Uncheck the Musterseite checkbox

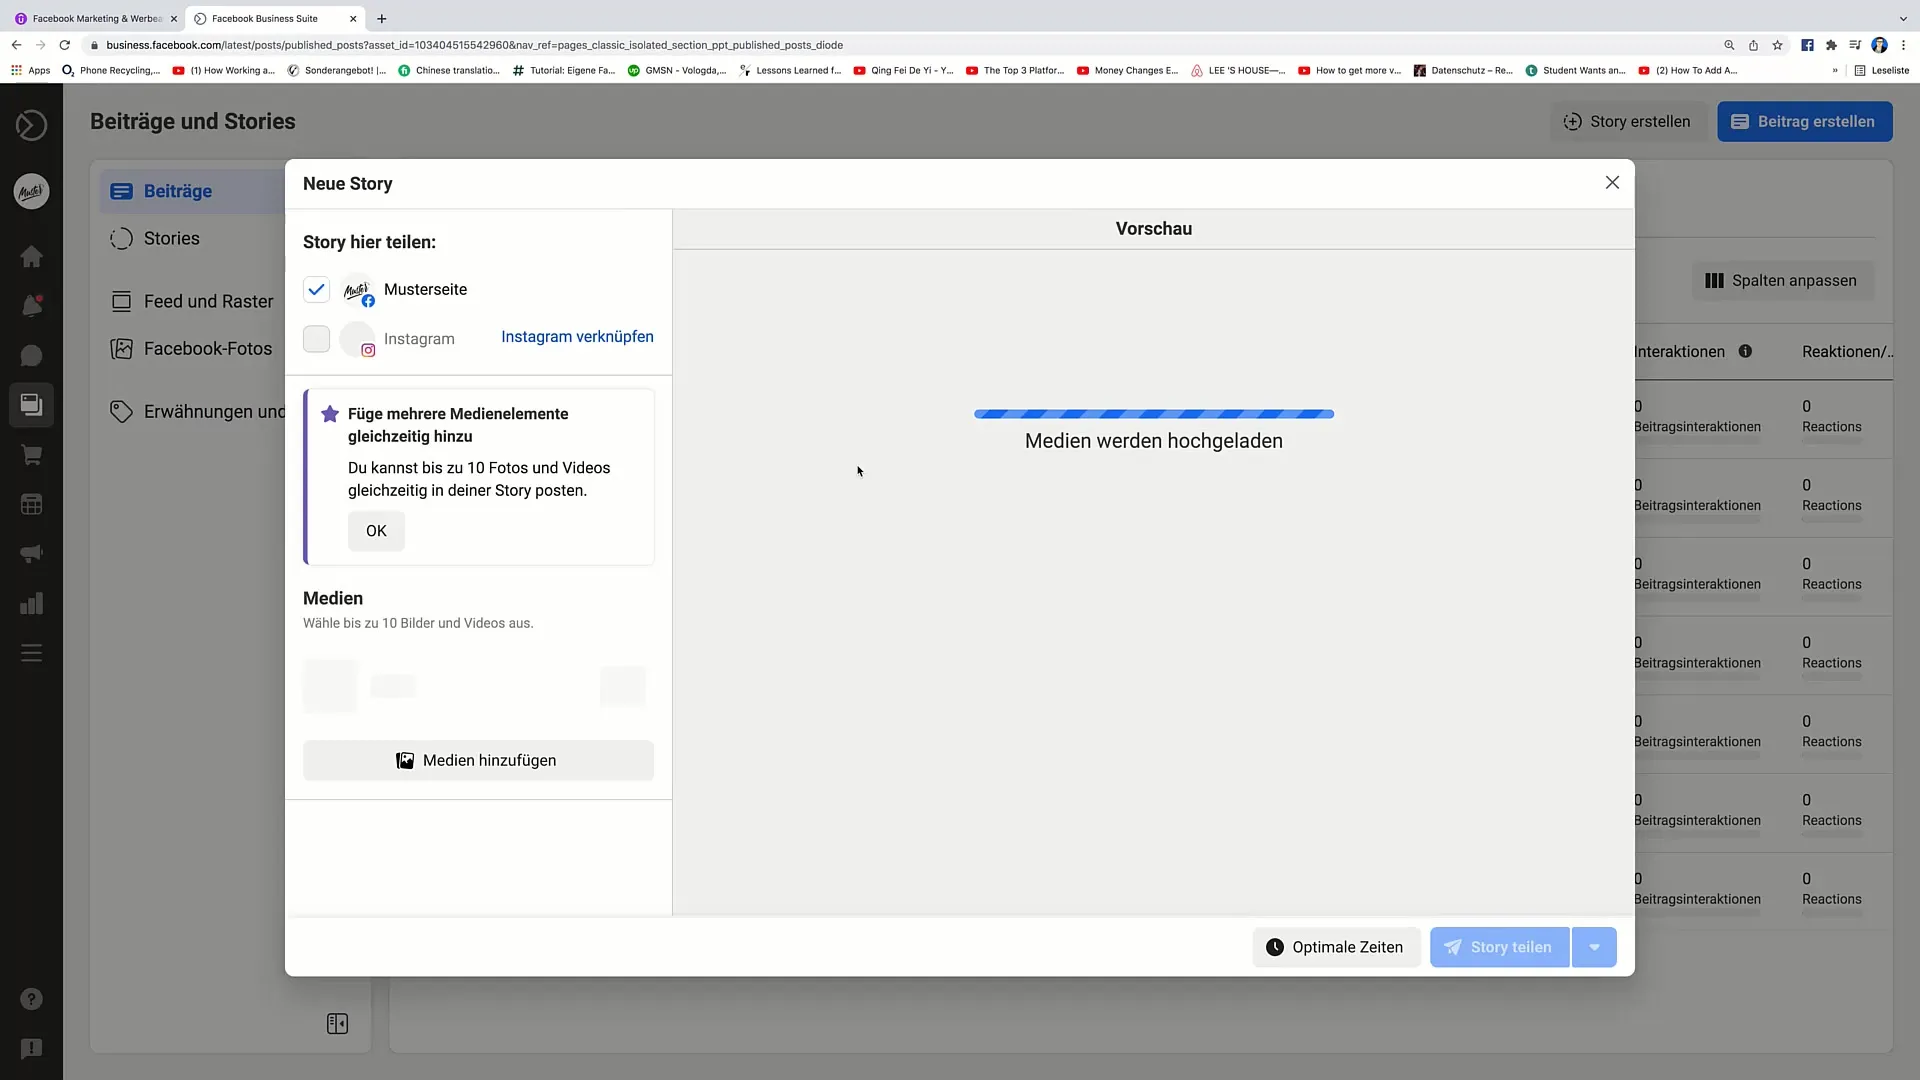tap(316, 289)
